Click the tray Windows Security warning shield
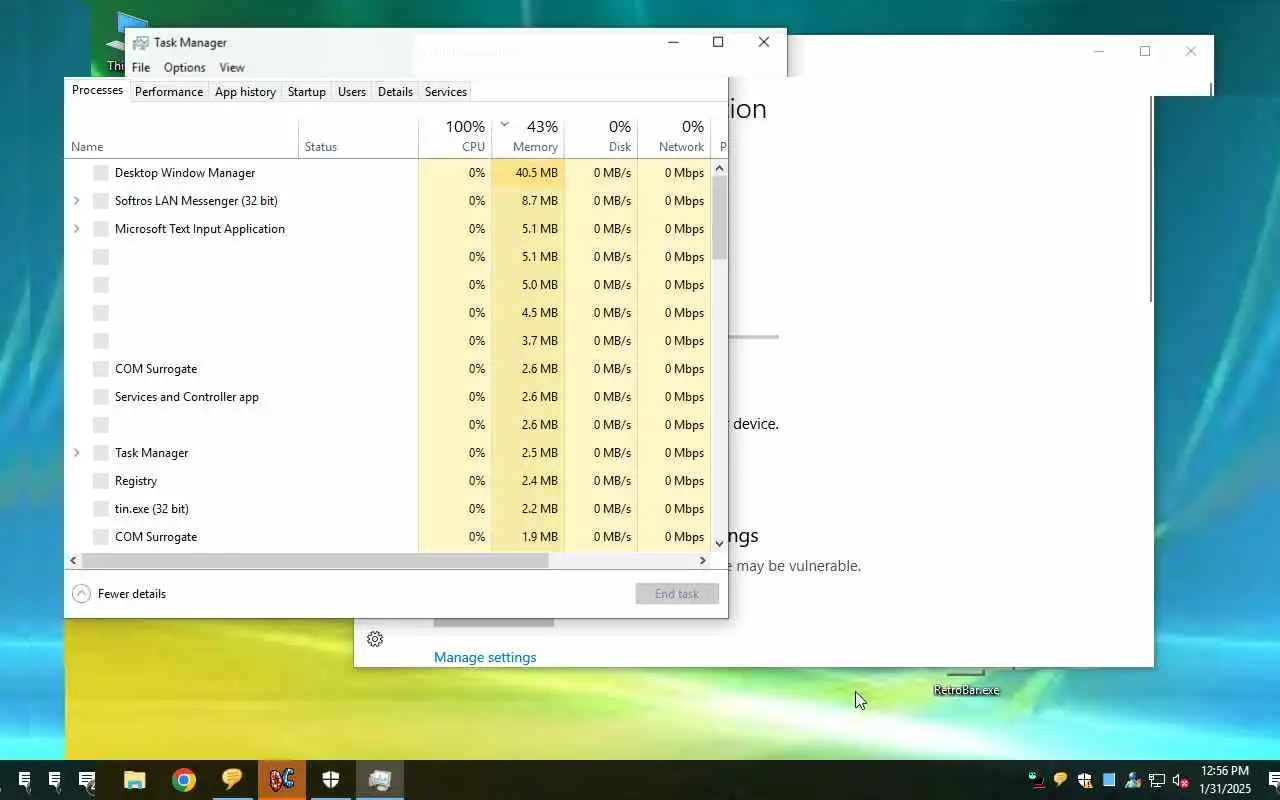 pos(1085,780)
